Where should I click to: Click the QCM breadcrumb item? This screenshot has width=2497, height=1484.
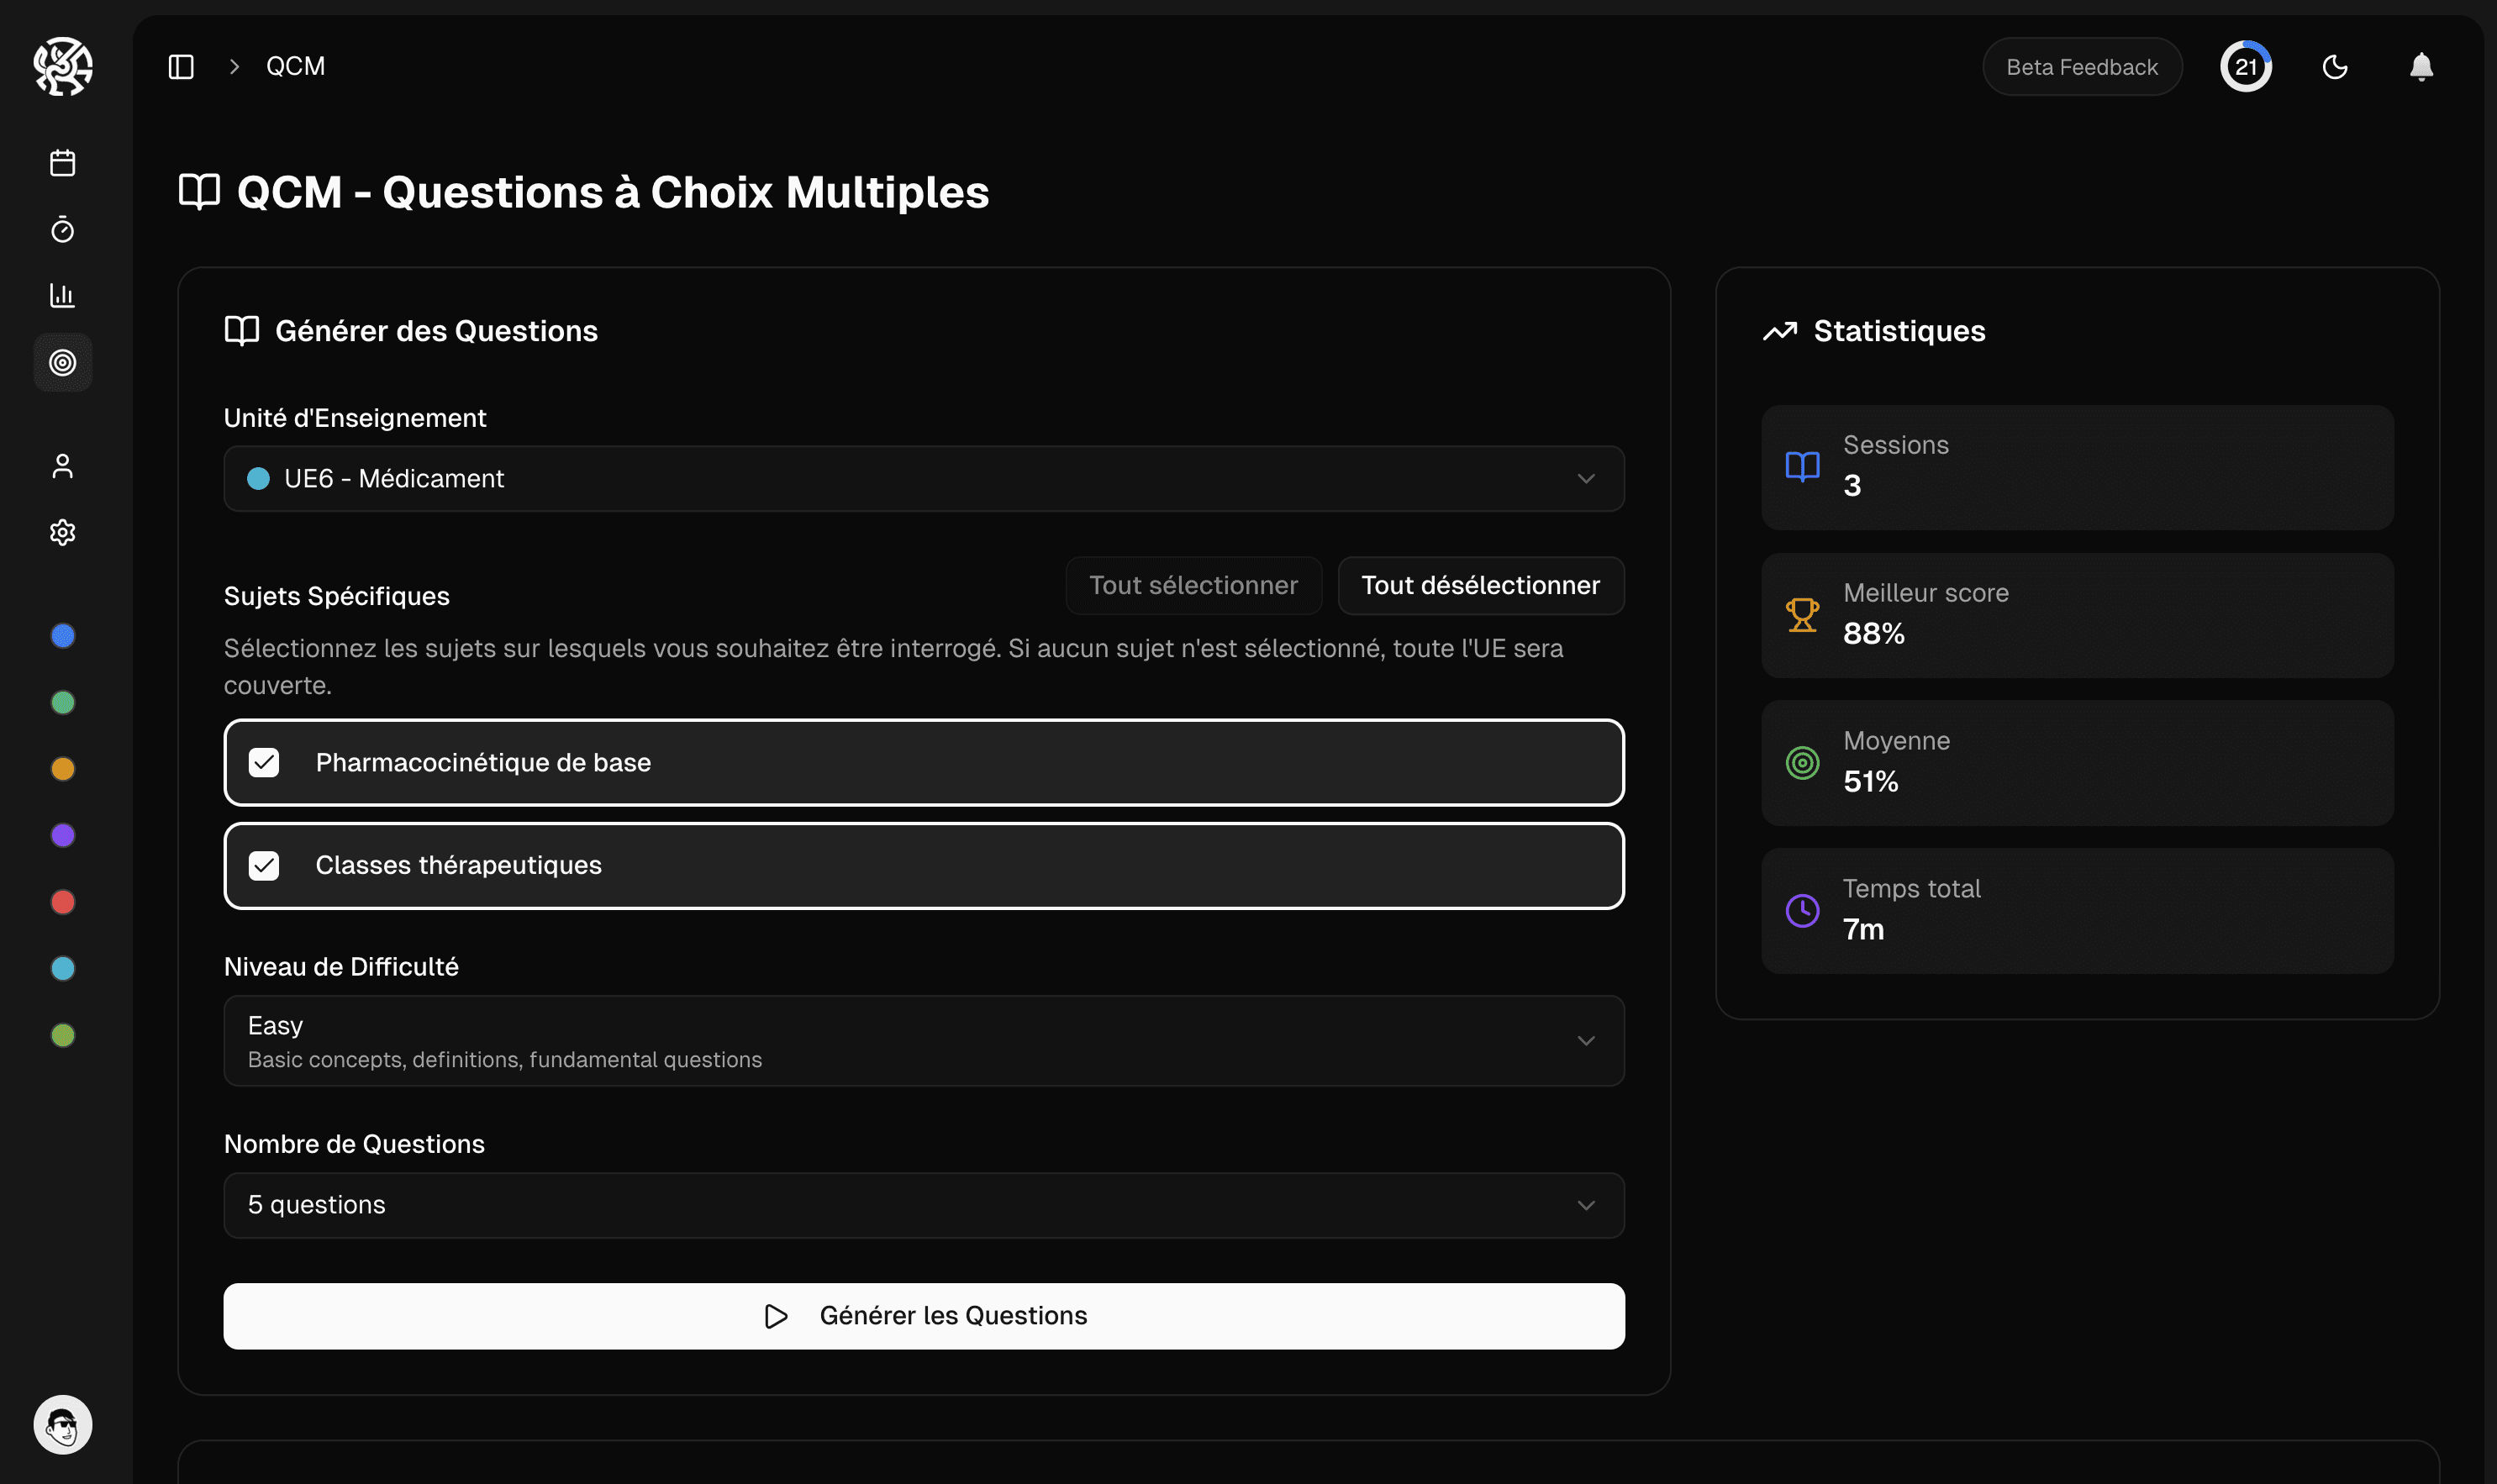pos(295,67)
